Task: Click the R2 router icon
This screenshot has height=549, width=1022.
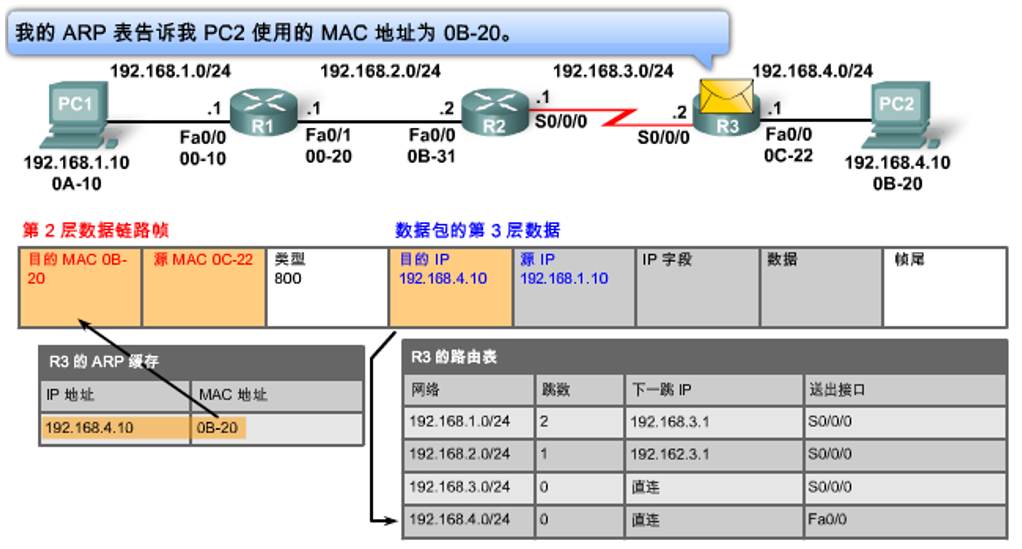Action: point(495,112)
